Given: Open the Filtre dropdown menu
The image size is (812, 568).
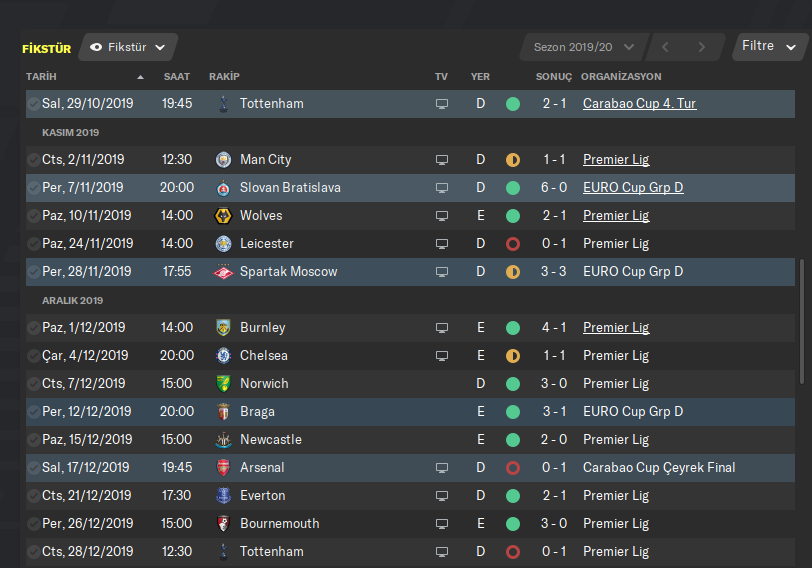Looking at the screenshot, I should click(x=769, y=46).
